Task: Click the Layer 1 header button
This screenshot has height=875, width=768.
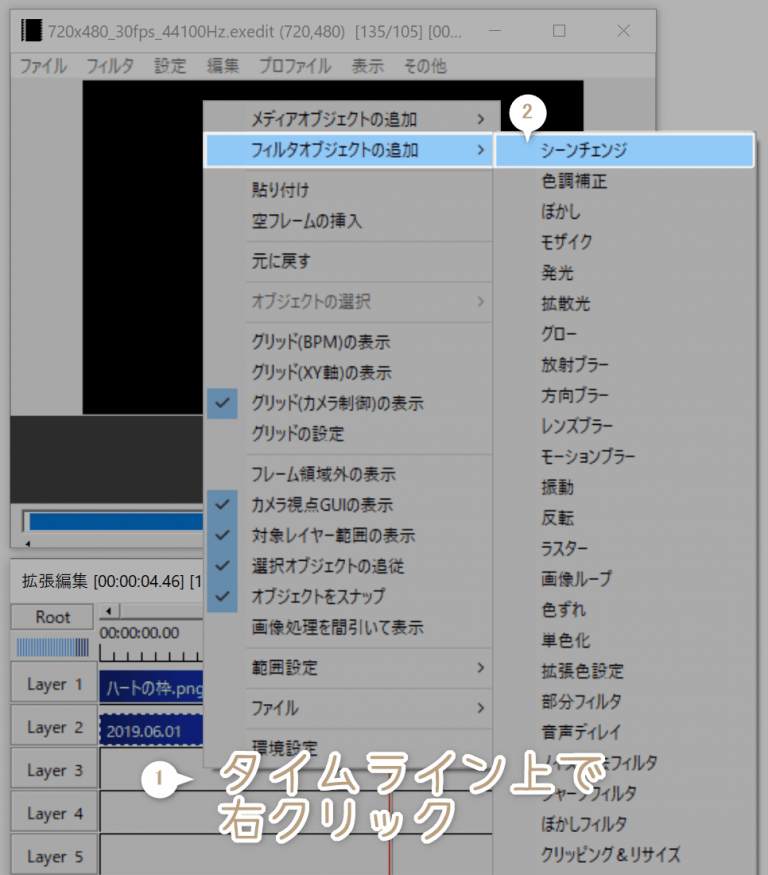Action: tap(54, 684)
